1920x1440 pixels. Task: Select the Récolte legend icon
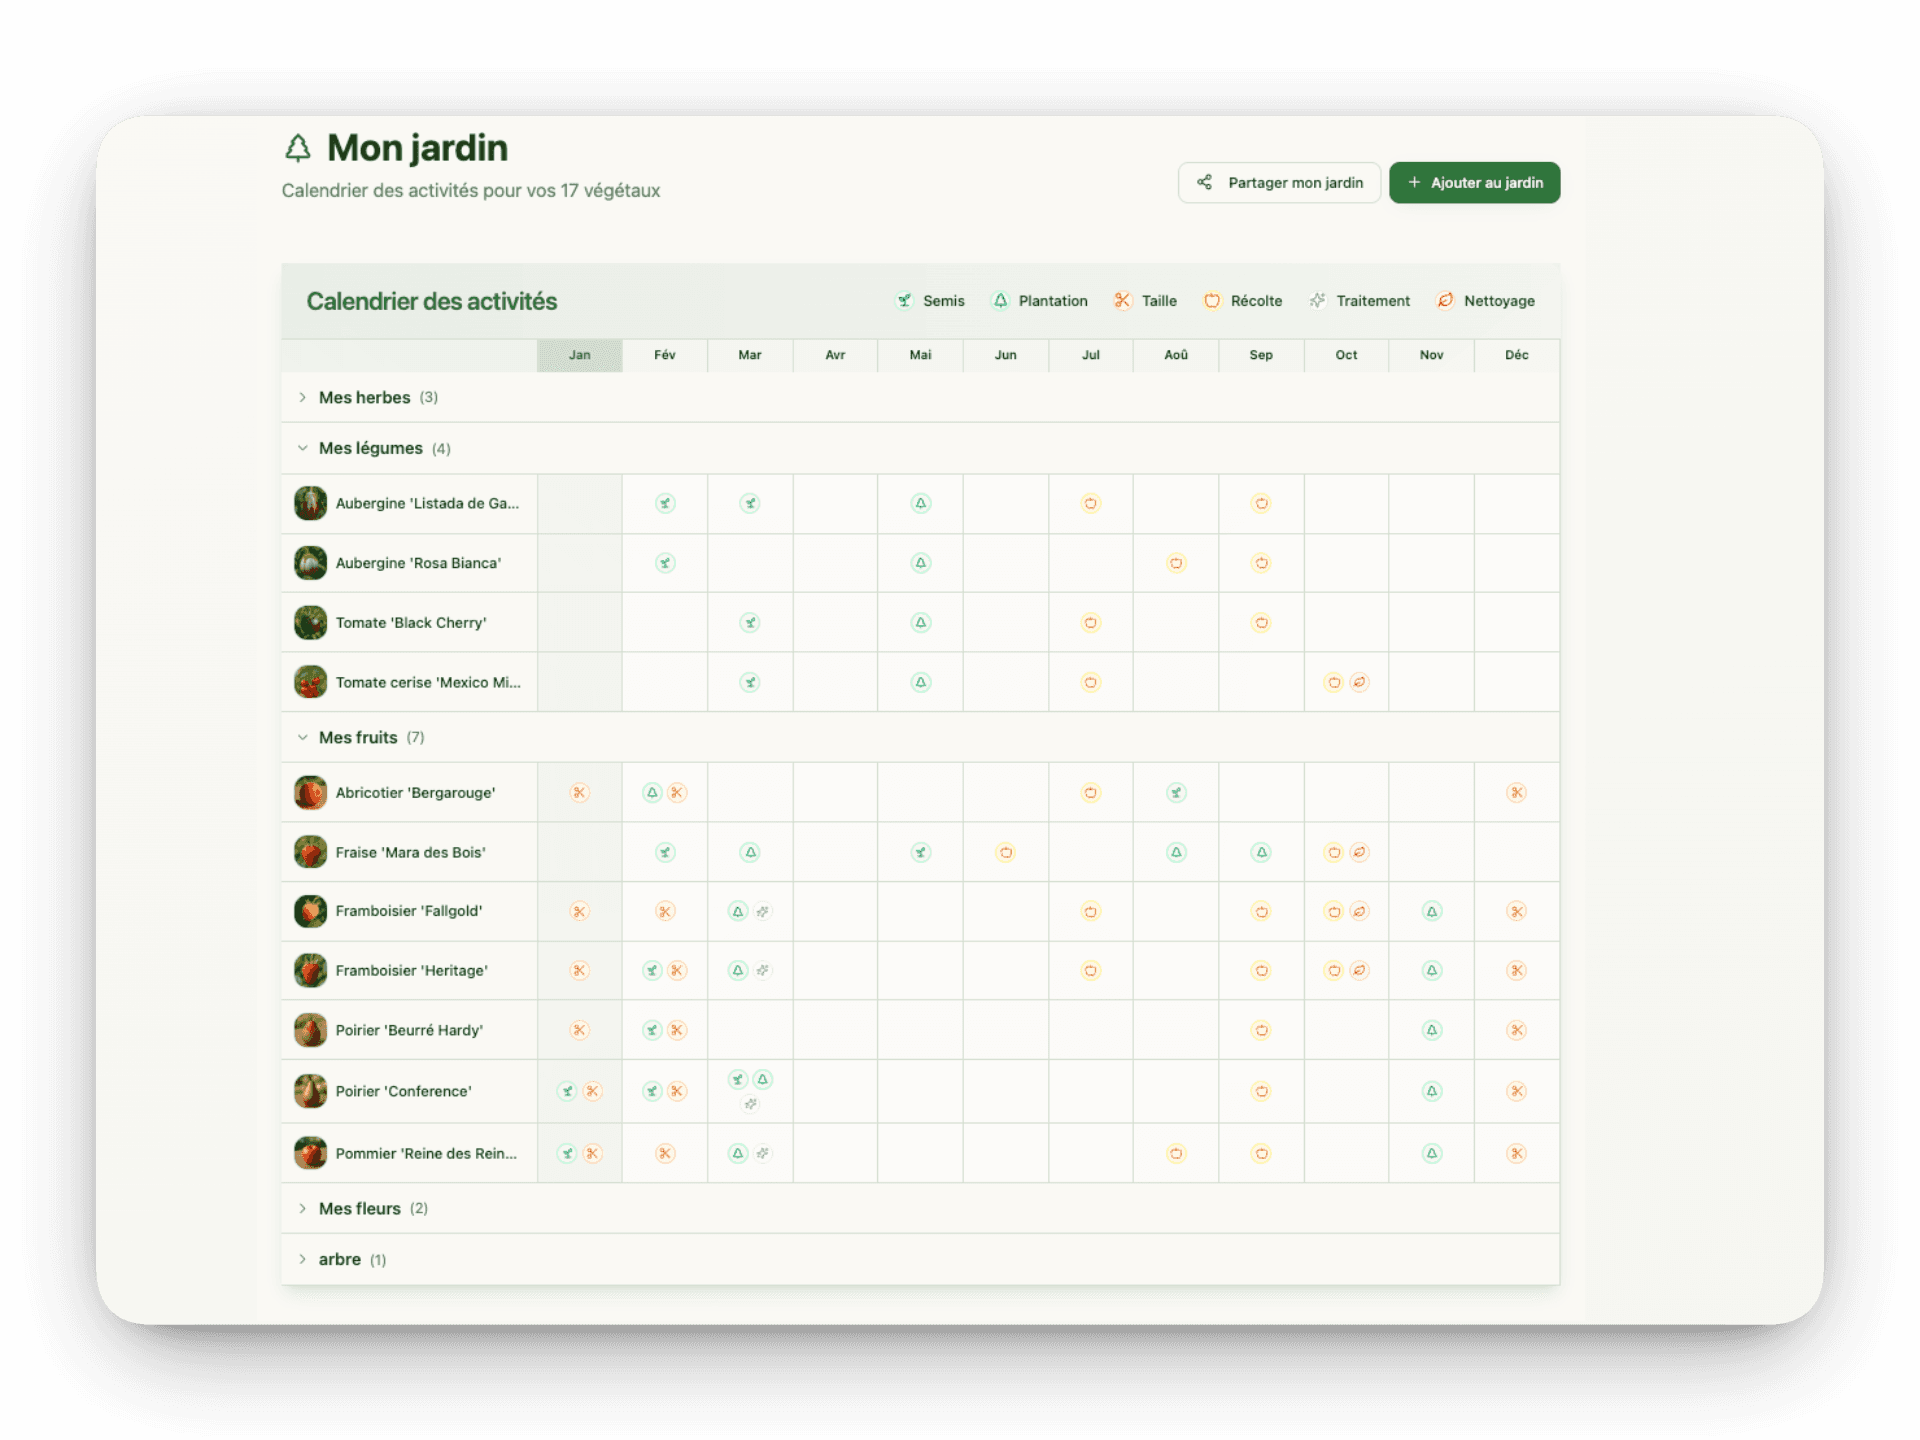point(1212,301)
